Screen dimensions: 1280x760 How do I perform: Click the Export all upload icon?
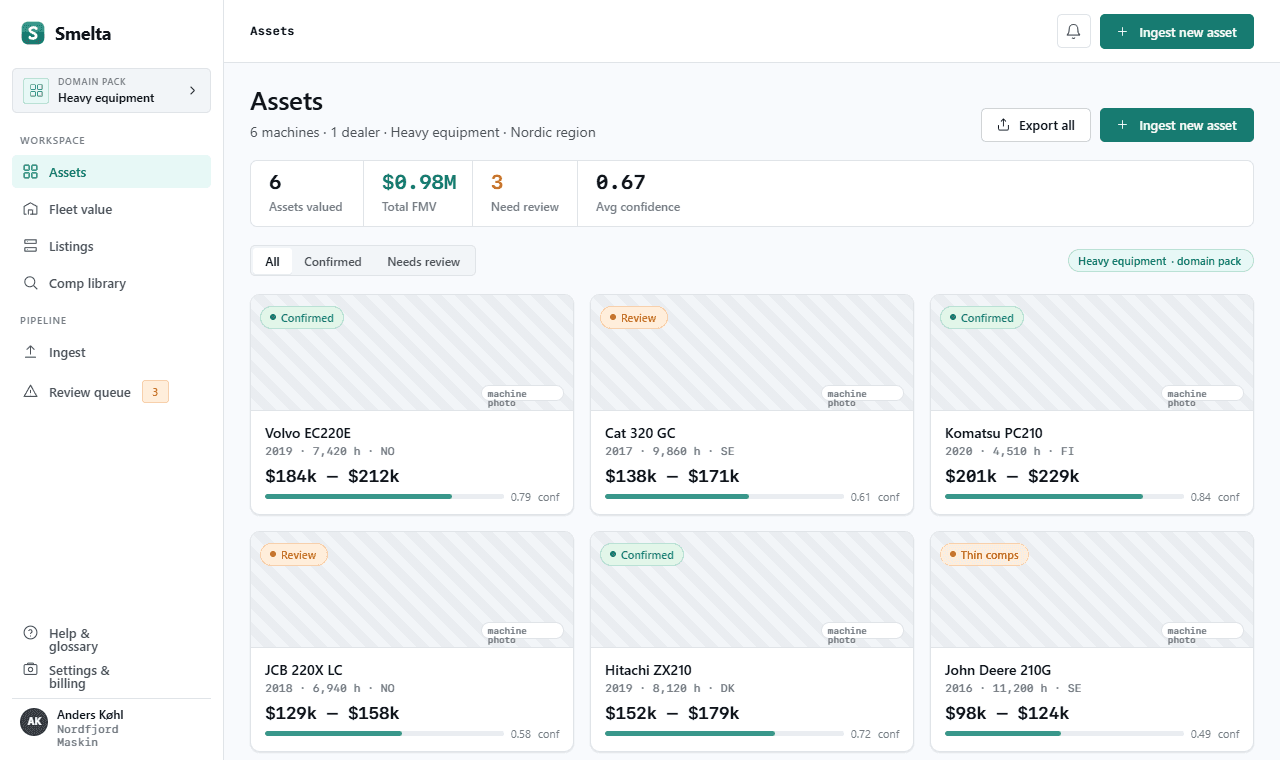tap(1004, 125)
